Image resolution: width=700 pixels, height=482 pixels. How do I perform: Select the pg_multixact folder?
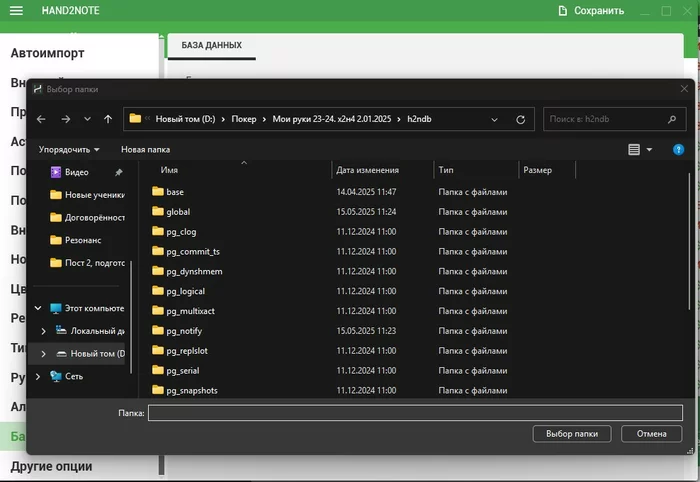pos(190,311)
